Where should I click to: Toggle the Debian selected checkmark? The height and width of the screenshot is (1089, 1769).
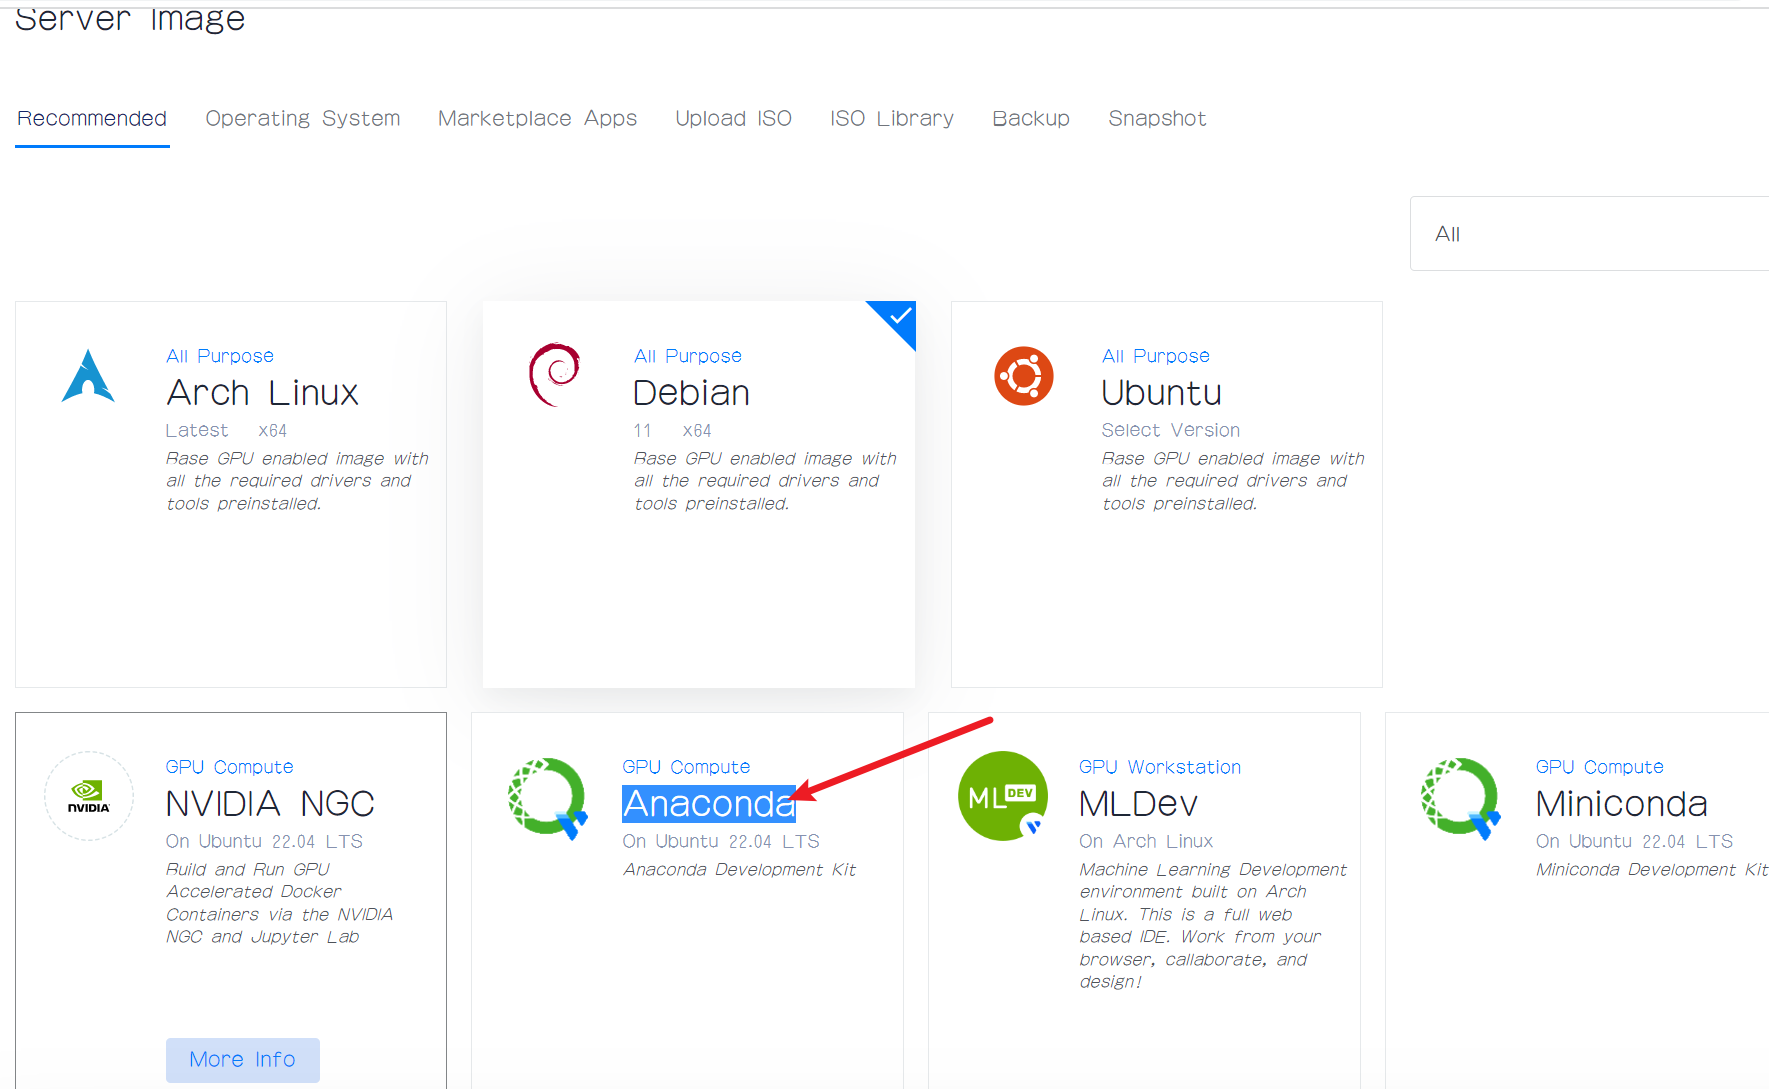tap(899, 317)
